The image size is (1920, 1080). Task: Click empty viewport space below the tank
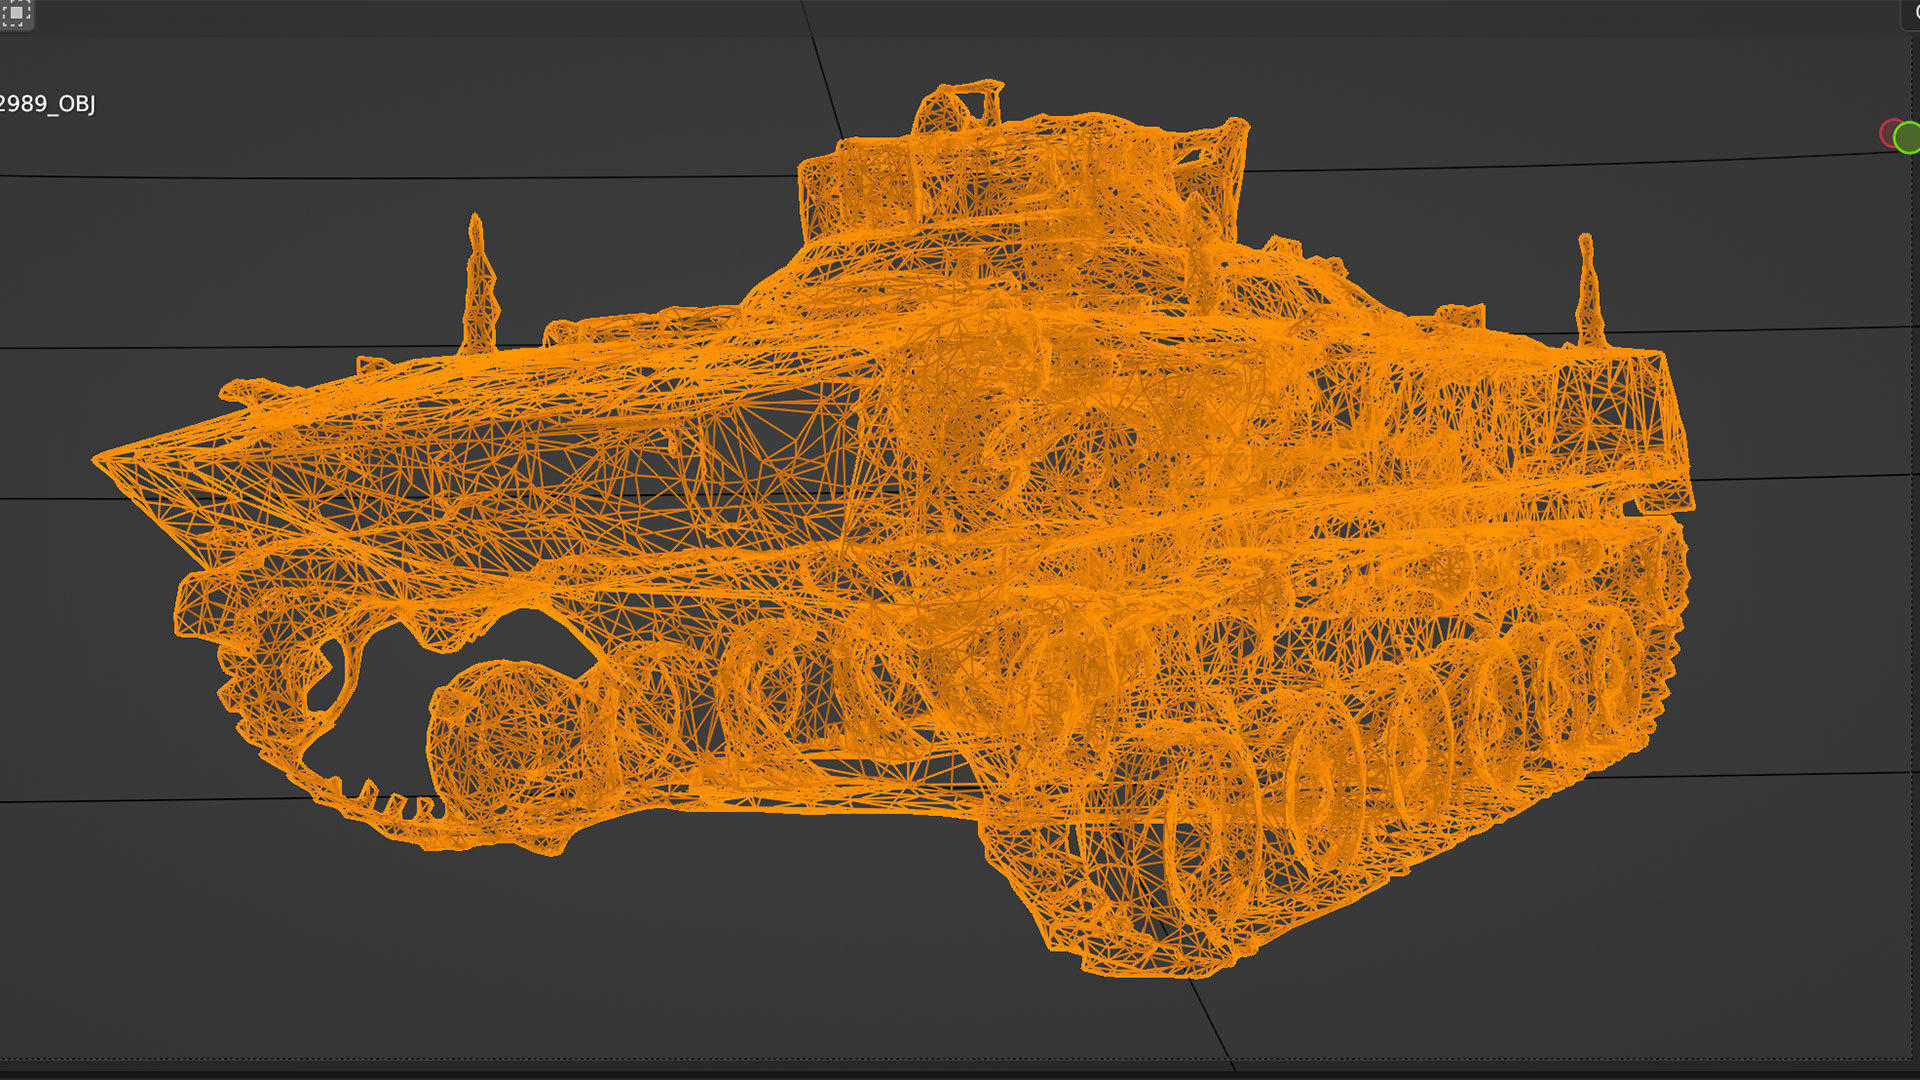click(700, 950)
